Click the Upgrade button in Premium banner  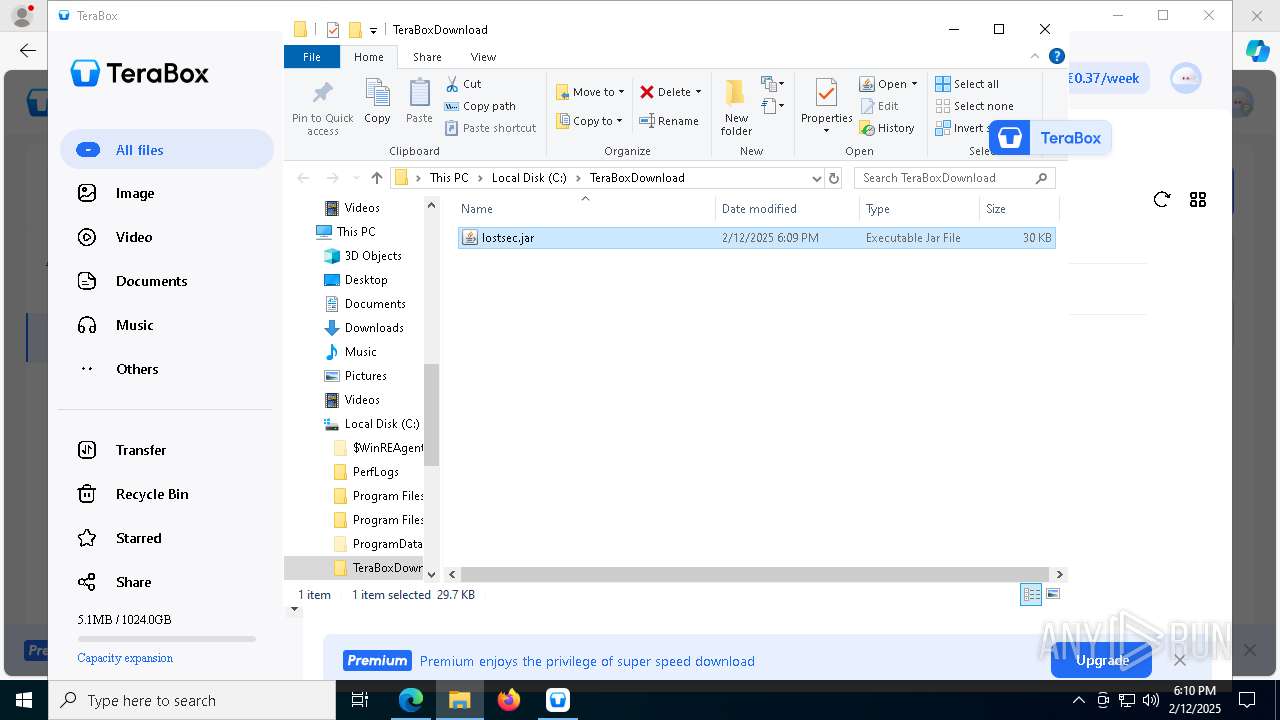point(1101,660)
